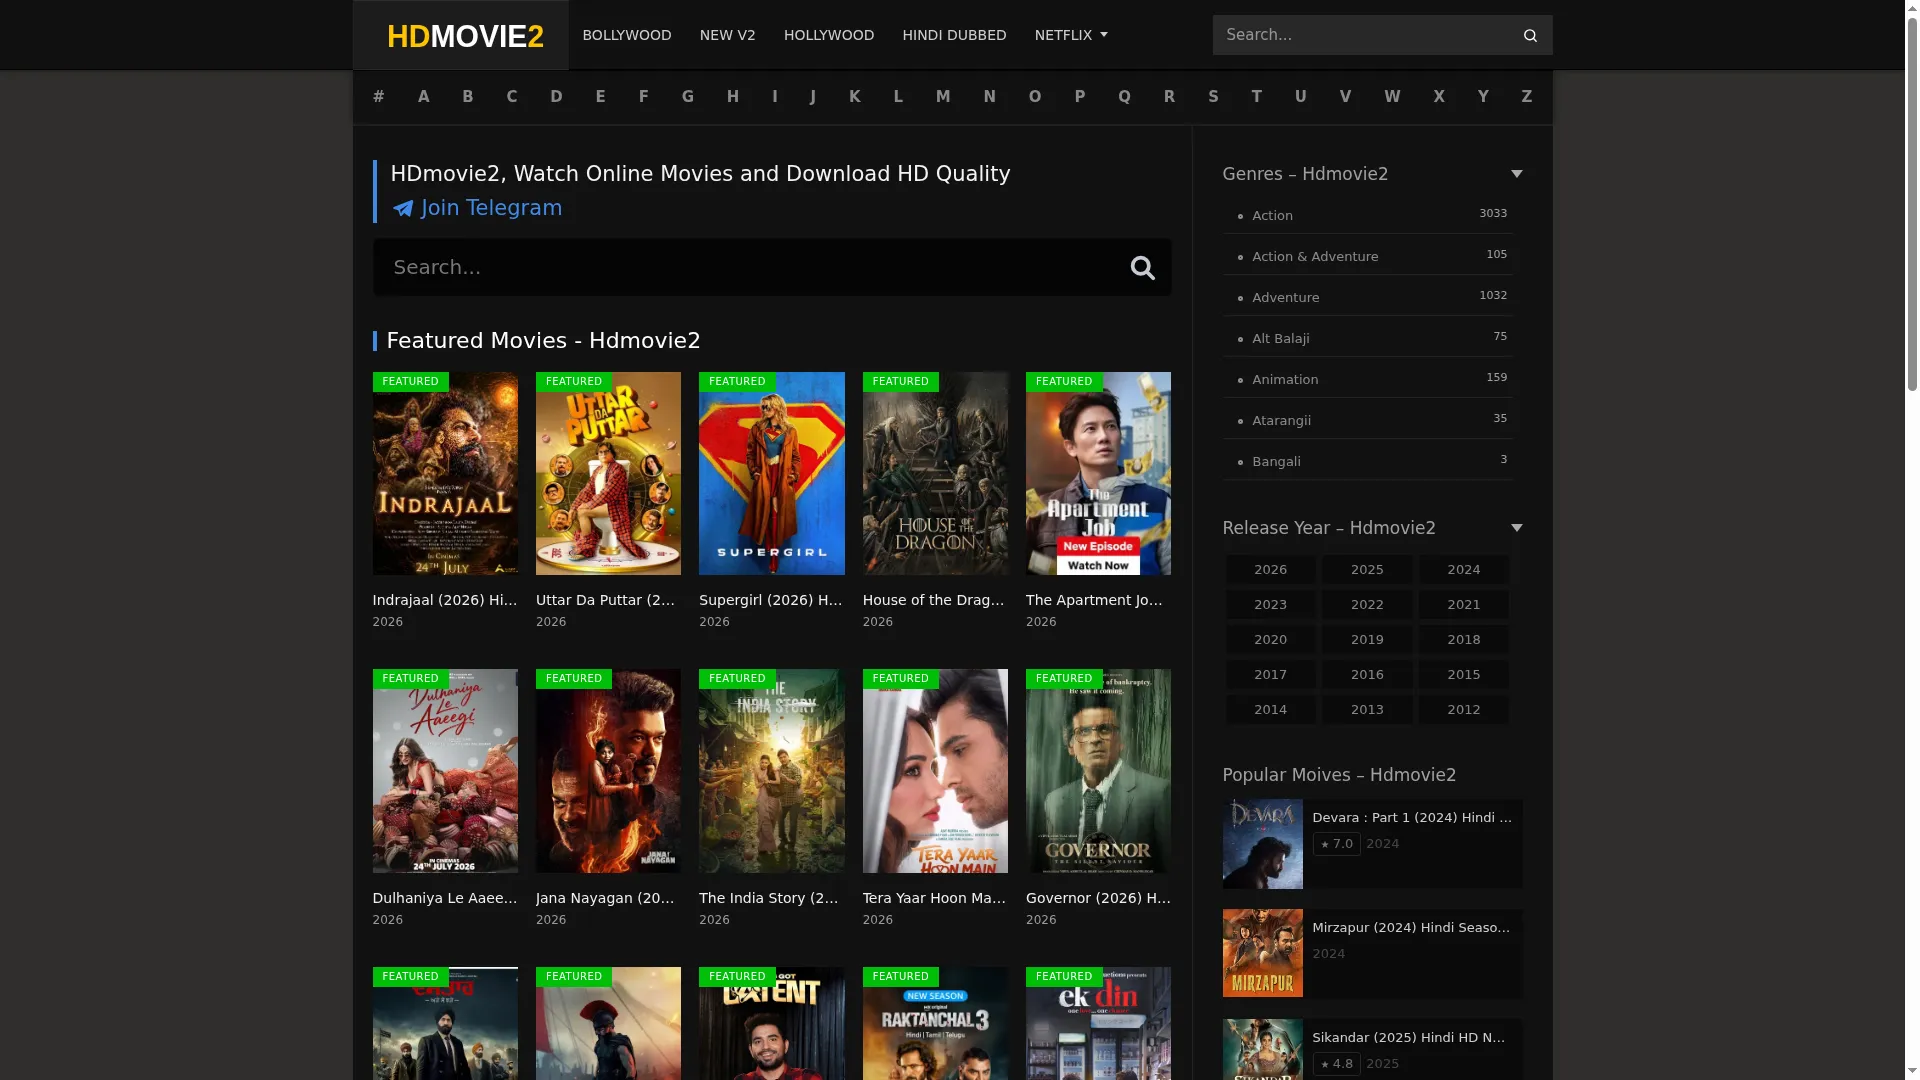Open the Governor poster
Screen dimensions: 1920x1080
(1098, 771)
